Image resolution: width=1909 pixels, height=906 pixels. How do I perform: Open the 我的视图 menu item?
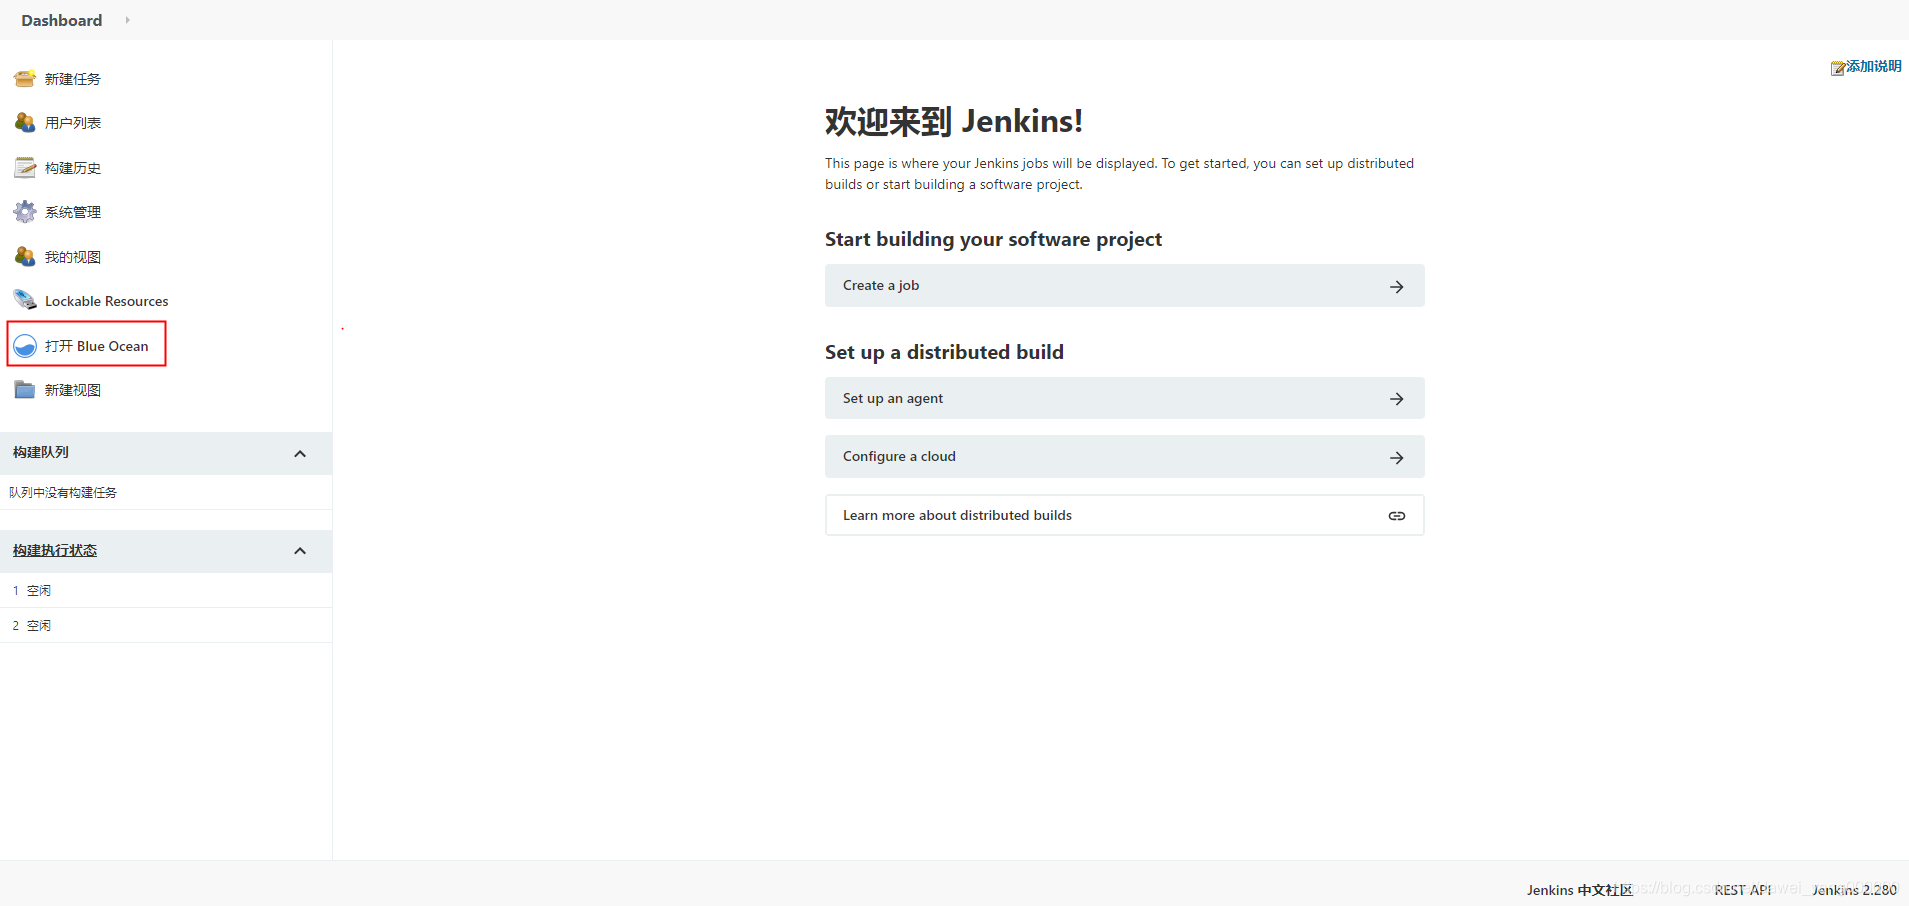(x=73, y=257)
